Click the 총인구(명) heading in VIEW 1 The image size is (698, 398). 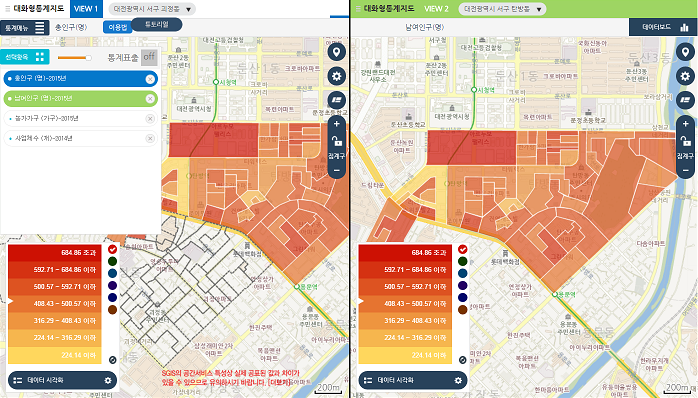tap(71, 27)
